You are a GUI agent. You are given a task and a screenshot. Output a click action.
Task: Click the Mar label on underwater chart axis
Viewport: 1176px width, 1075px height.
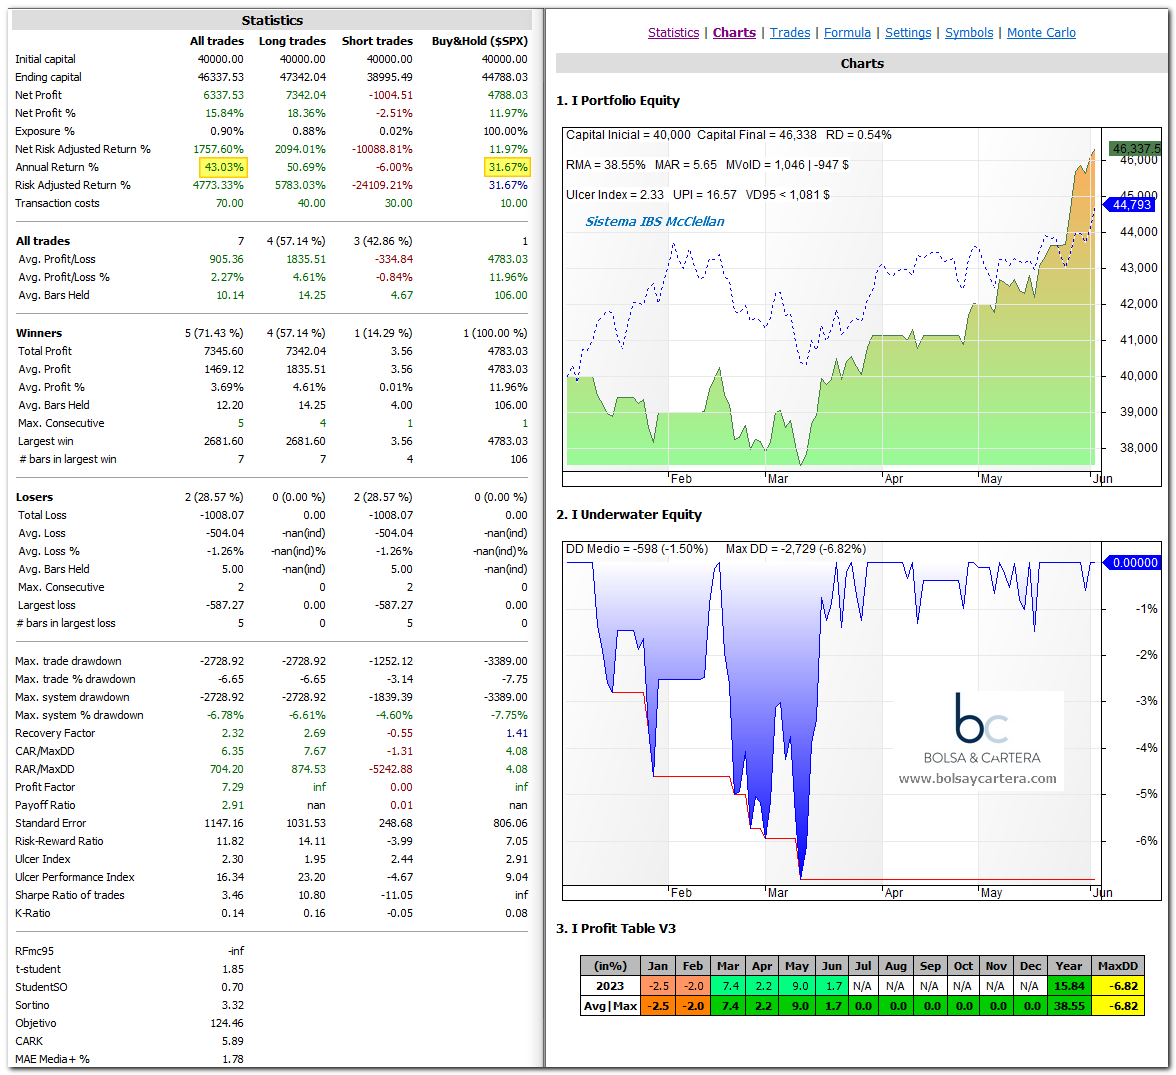(x=778, y=893)
